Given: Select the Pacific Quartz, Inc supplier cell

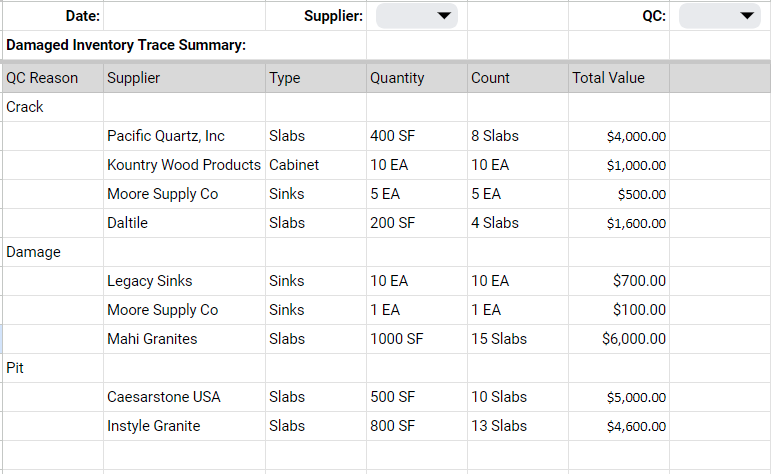Looking at the screenshot, I should 184,136.
